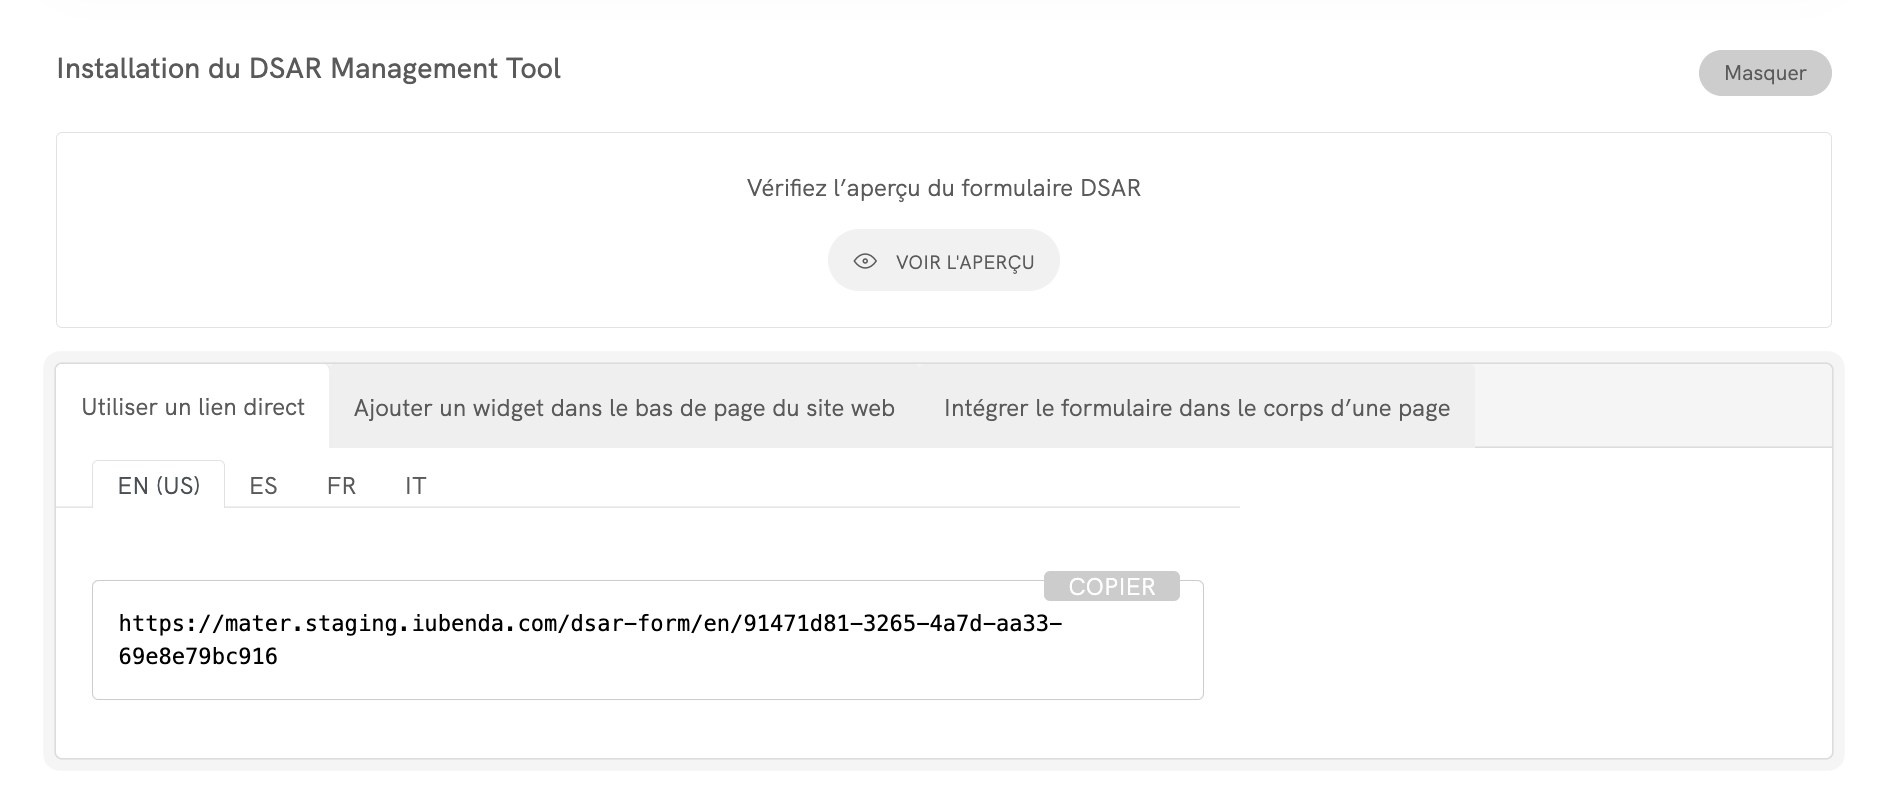Switch to the ES language tab

point(263,486)
